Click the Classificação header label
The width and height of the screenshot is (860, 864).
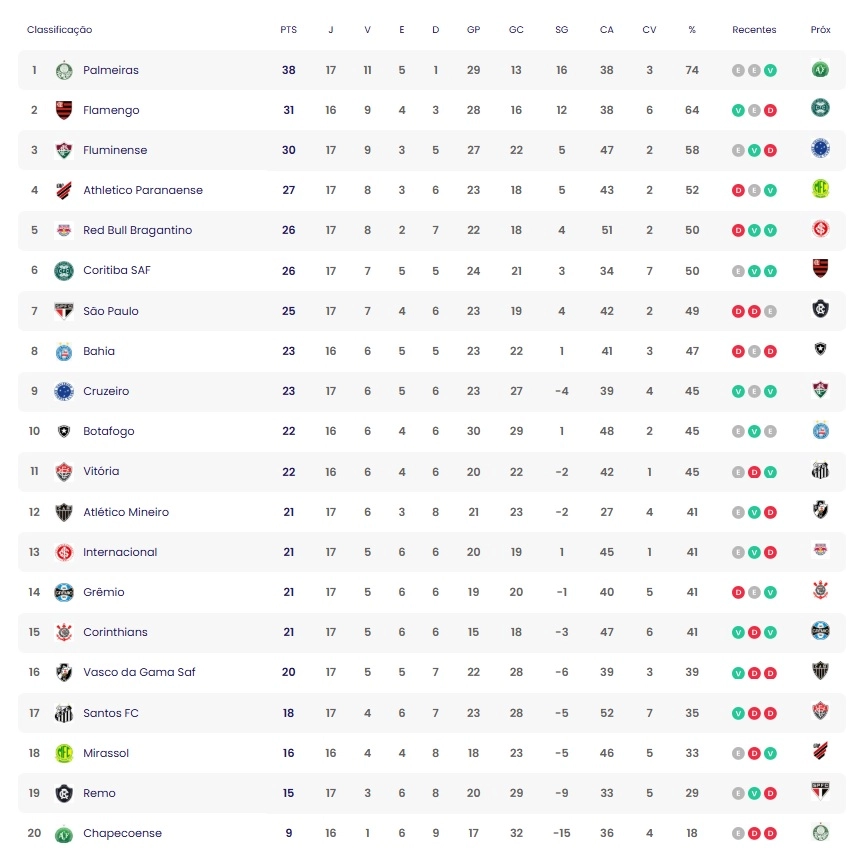(60, 30)
